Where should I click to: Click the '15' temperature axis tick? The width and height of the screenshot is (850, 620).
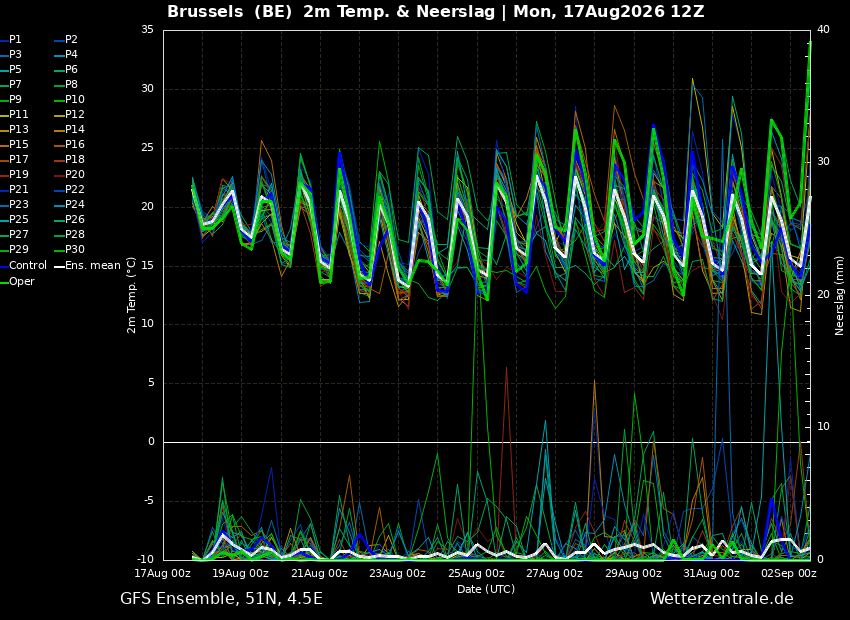pyautogui.click(x=147, y=265)
